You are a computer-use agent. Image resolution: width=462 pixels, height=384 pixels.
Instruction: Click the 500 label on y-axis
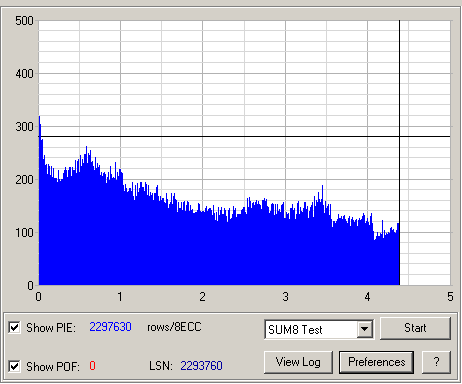24,21
